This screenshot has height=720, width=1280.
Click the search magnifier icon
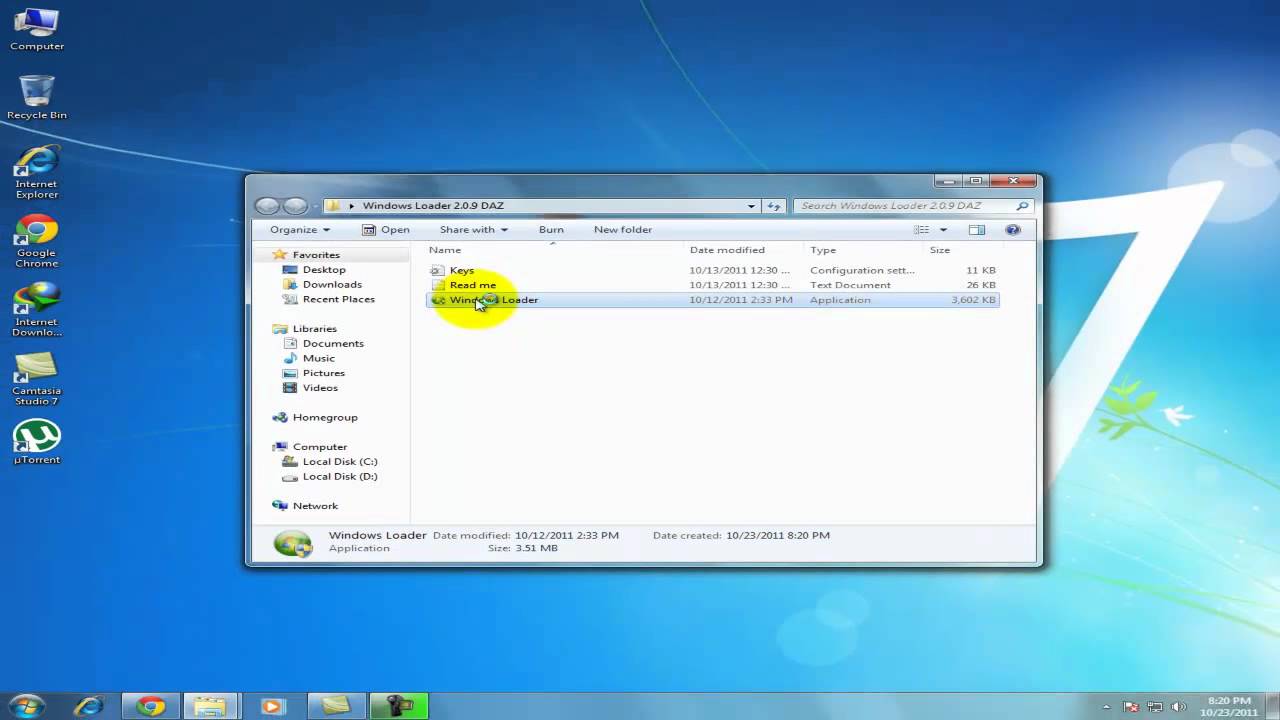tap(1022, 206)
